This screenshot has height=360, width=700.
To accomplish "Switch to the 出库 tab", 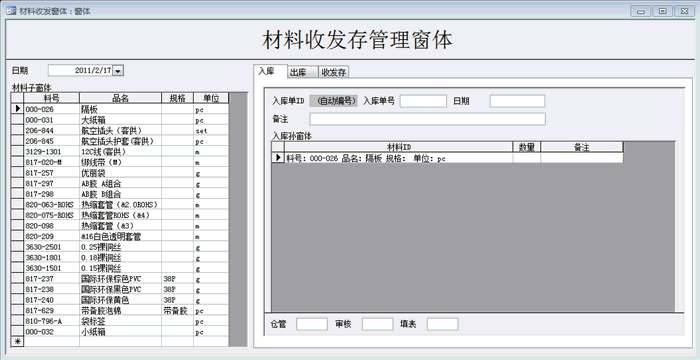I will coord(303,72).
